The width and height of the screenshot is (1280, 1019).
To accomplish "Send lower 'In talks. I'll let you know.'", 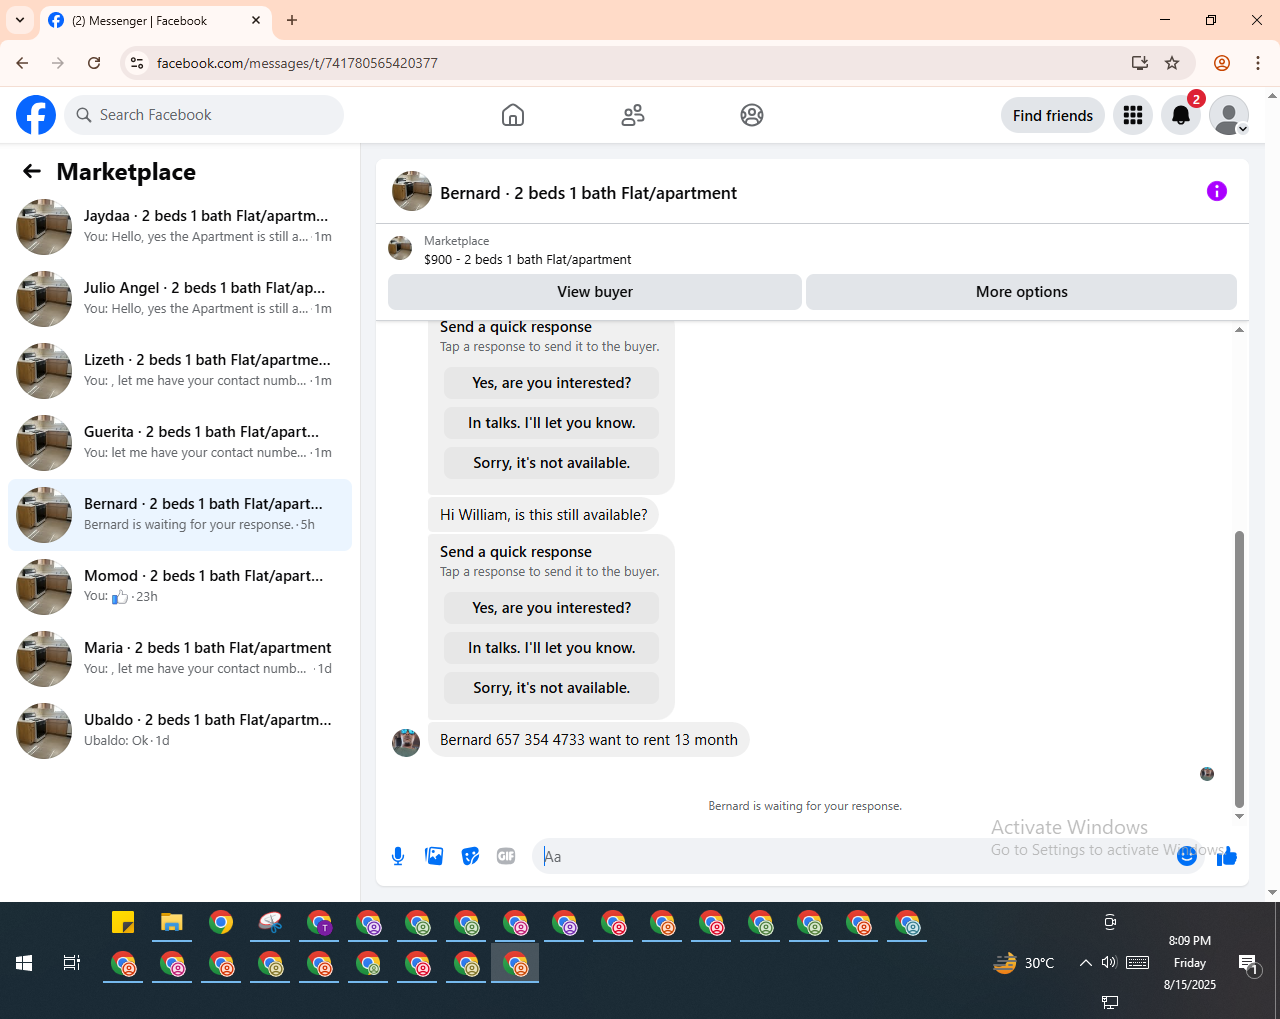I will click(x=551, y=648).
